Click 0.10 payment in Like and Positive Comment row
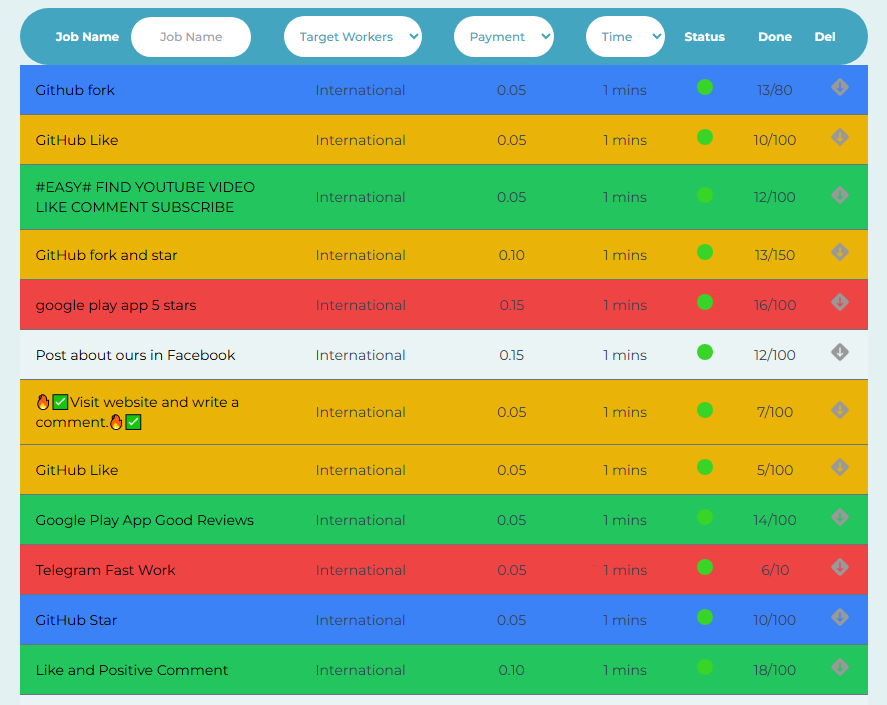Image resolution: width=887 pixels, height=705 pixels. coord(511,670)
